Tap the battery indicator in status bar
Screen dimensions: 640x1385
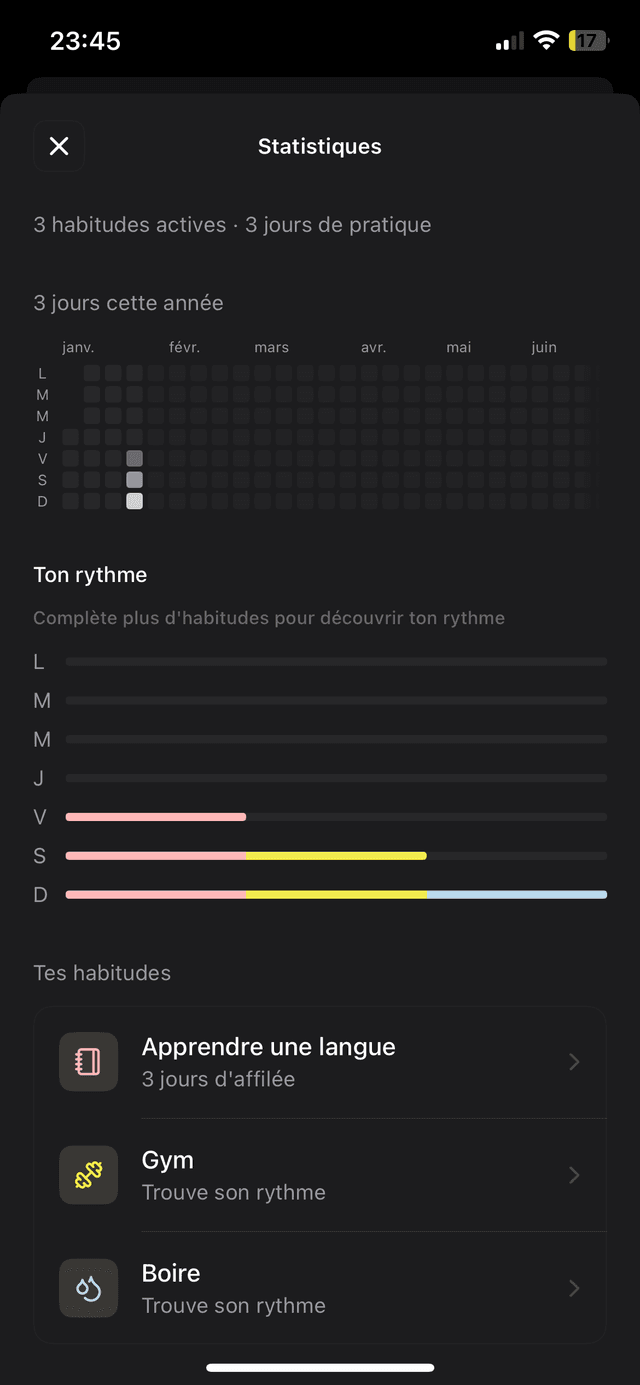(x=587, y=41)
